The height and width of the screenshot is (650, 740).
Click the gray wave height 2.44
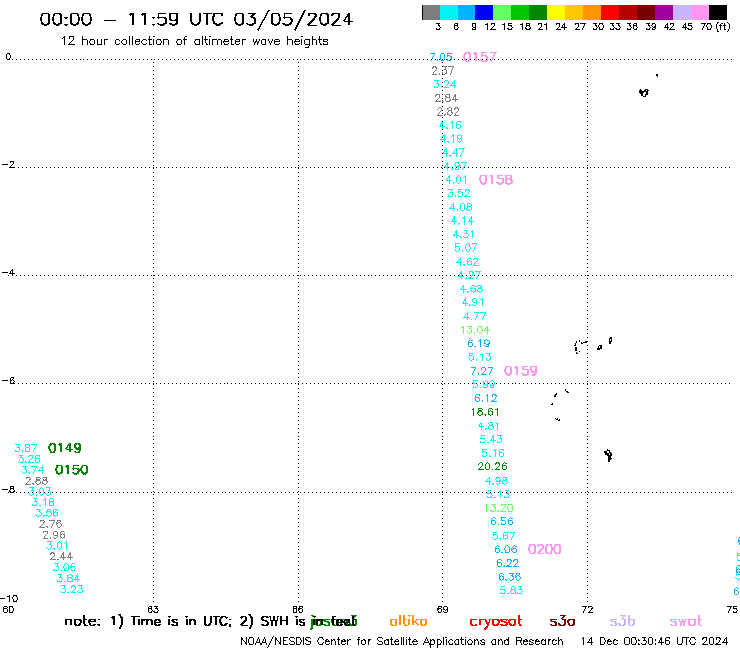click(61, 557)
